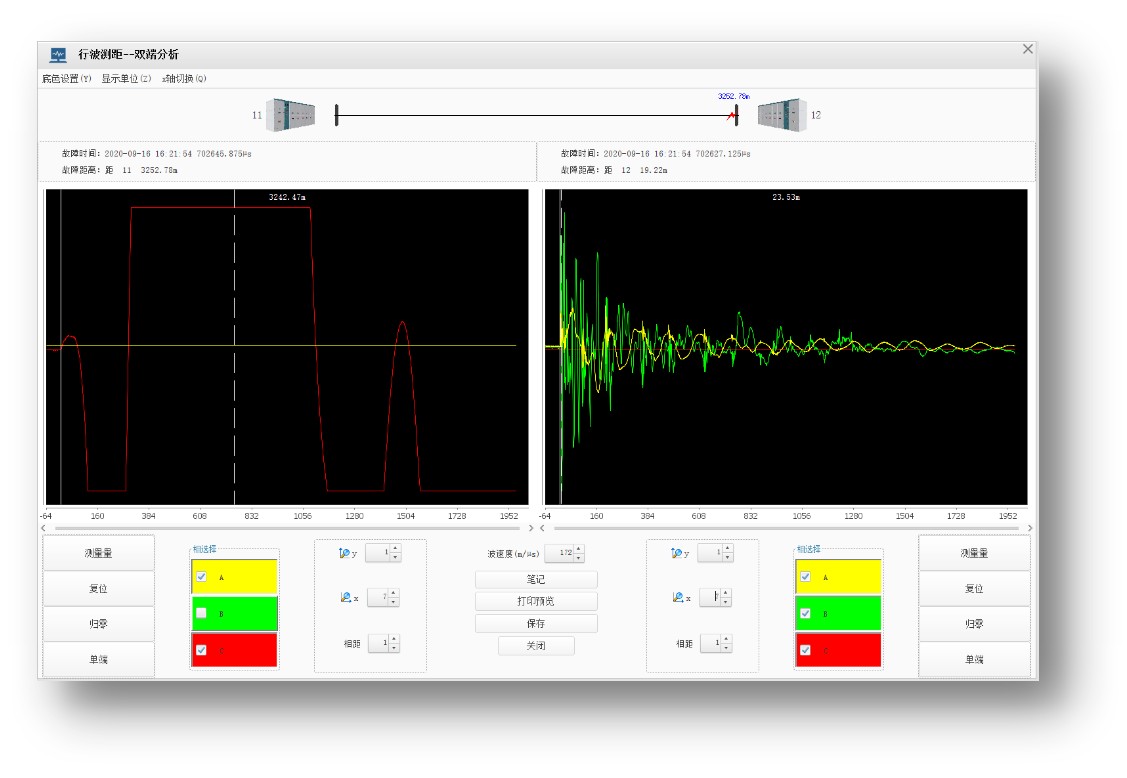
Task: Click station 12 相距 value field
Action: [x=711, y=644]
